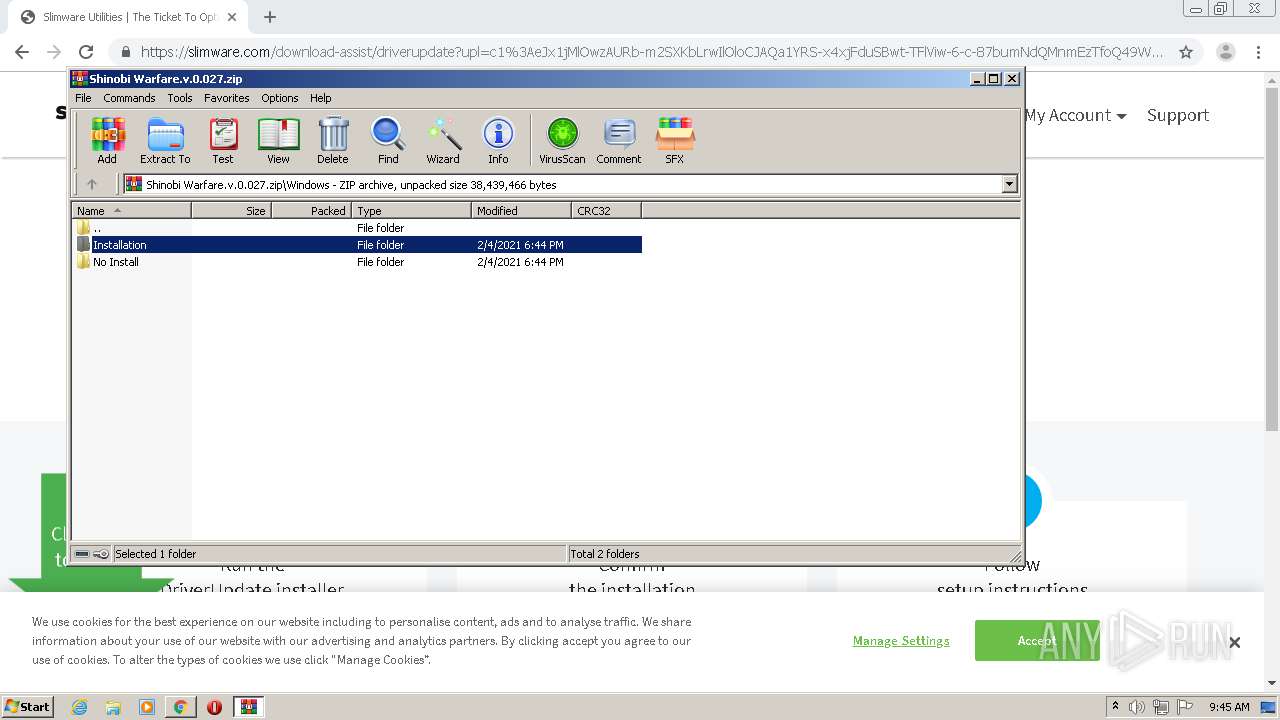This screenshot has width=1280, height=720.
Task: Click the Opera taskbar icon
Action: click(214, 707)
